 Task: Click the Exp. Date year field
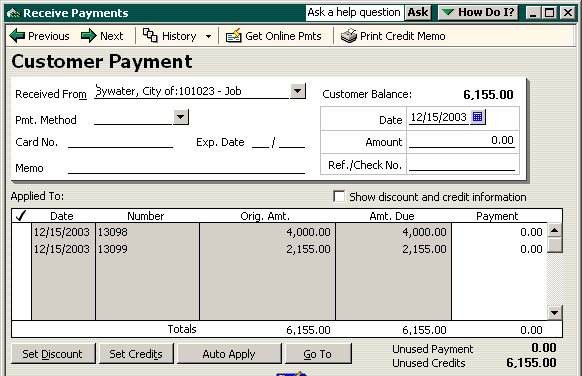pyautogui.click(x=292, y=142)
